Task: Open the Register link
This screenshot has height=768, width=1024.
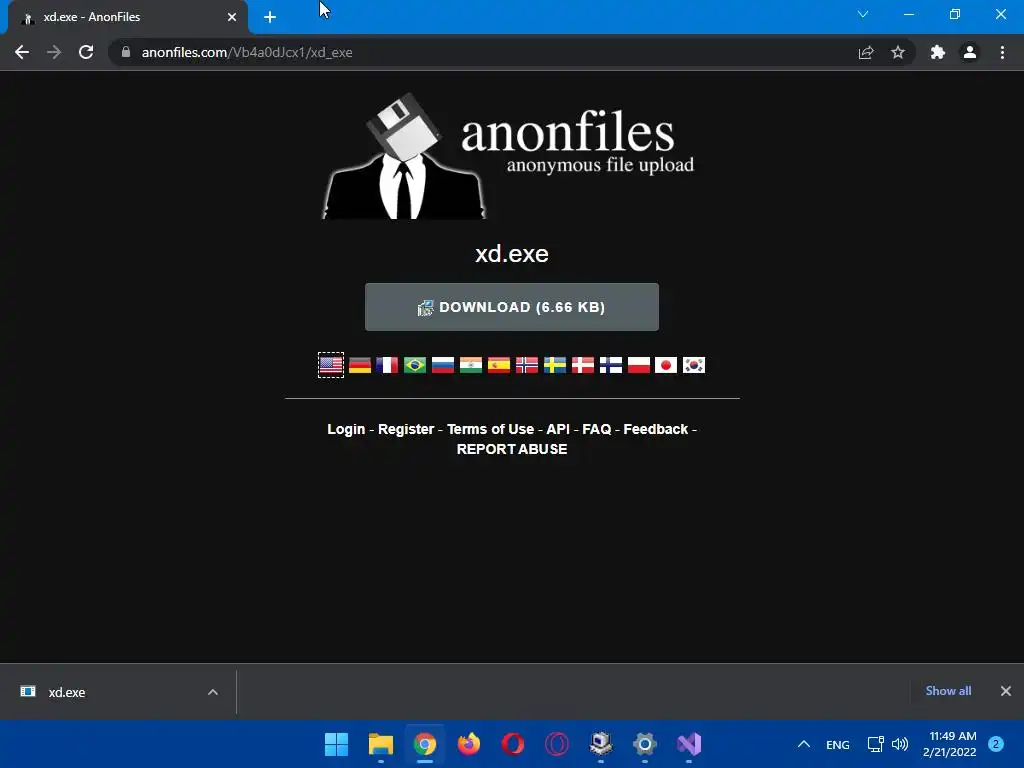Action: coord(406,429)
